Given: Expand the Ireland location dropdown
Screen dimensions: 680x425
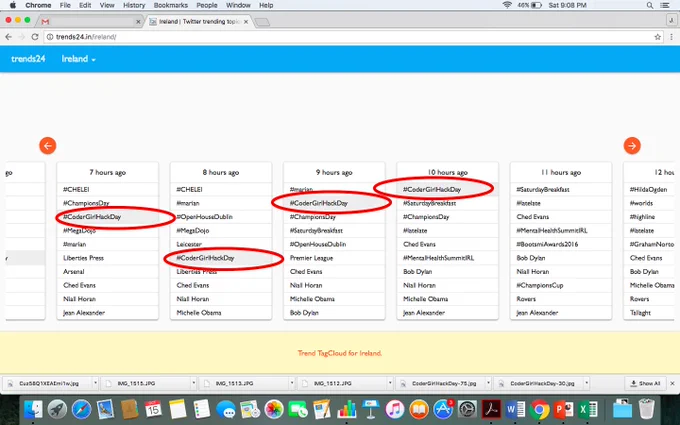Looking at the screenshot, I should click(78, 59).
